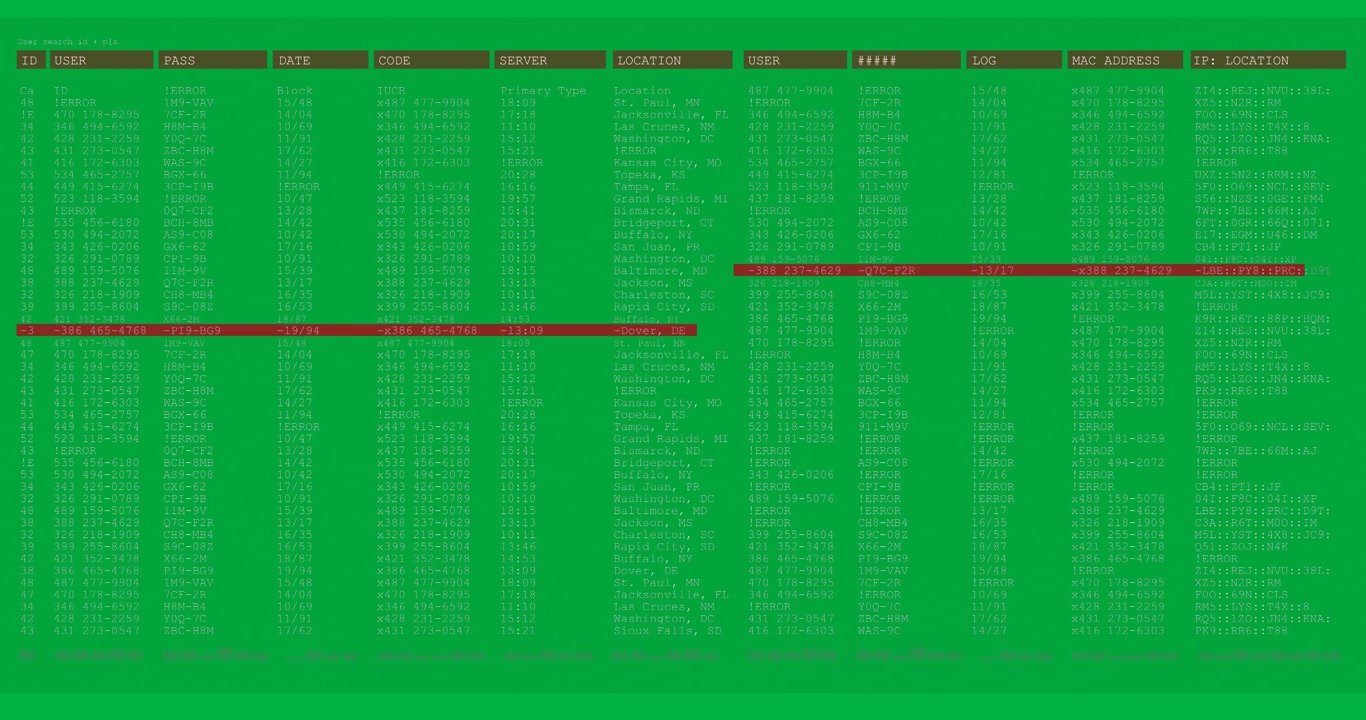
Task: Click IP value 'K9R::R6T::88P::HQM:'
Action: [x=1262, y=319]
